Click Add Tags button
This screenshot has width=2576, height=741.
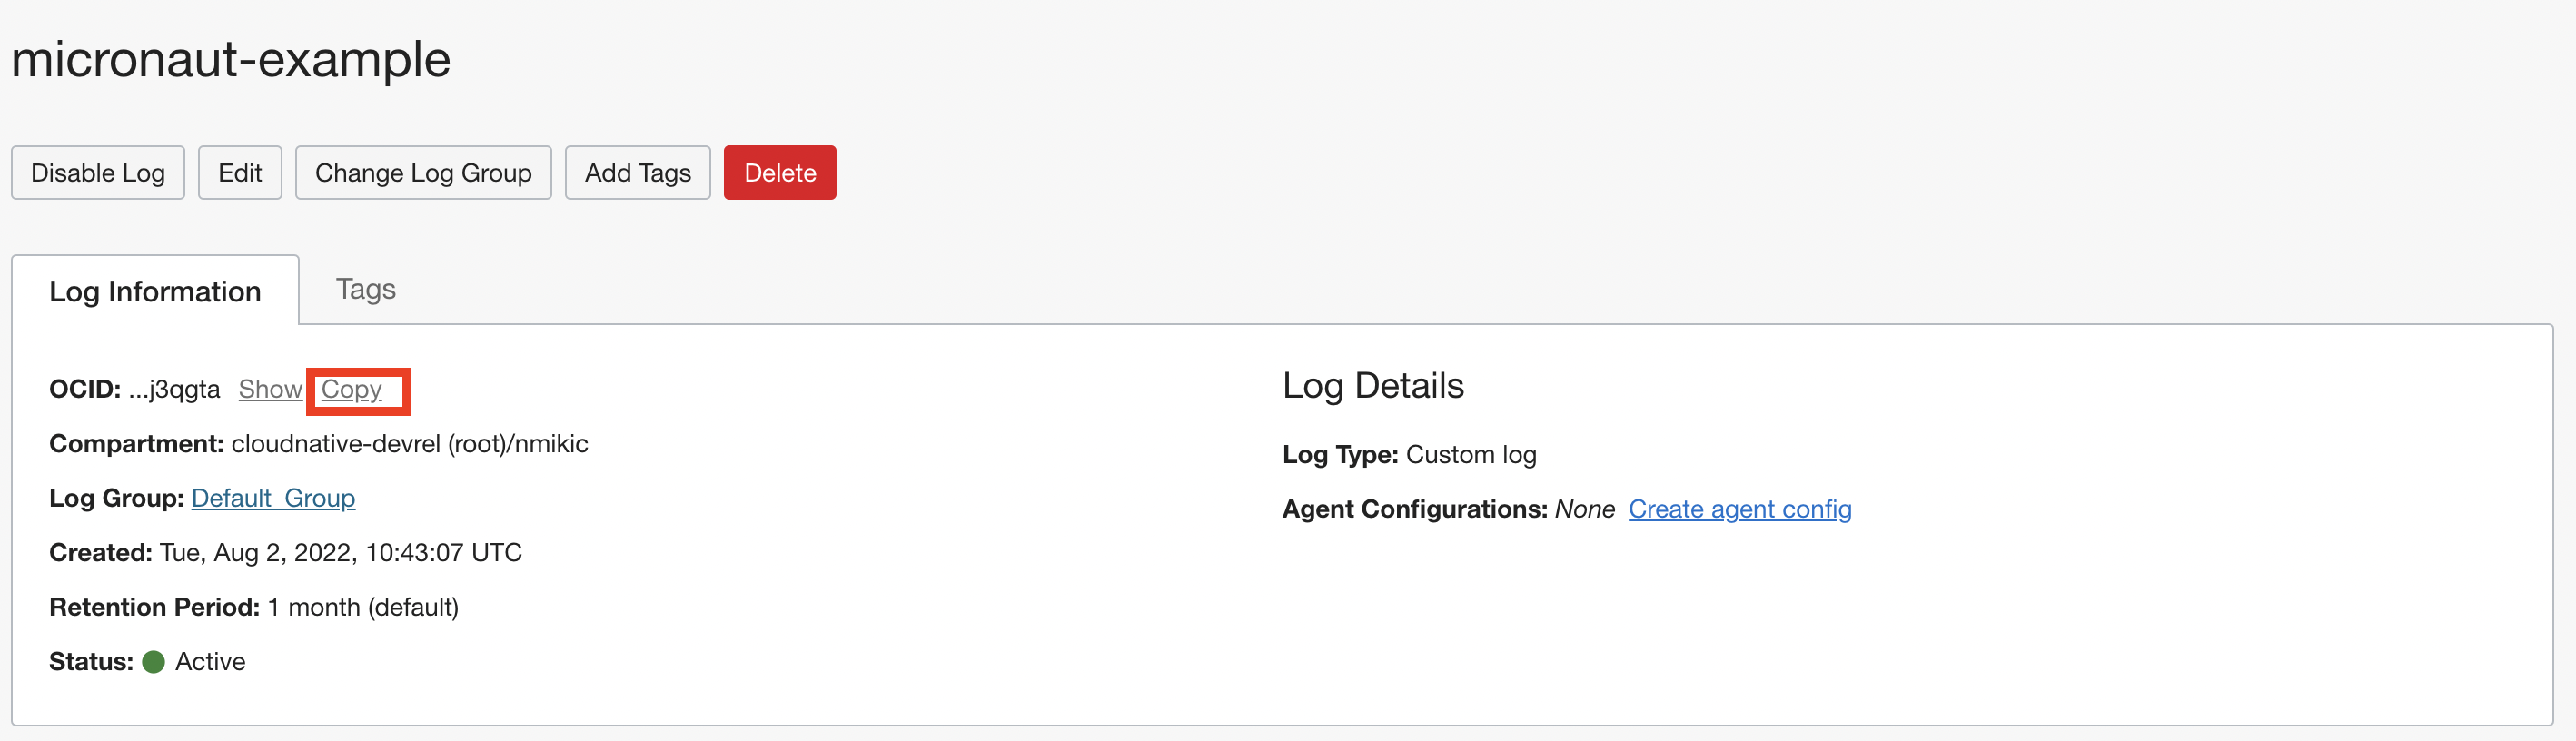637,173
